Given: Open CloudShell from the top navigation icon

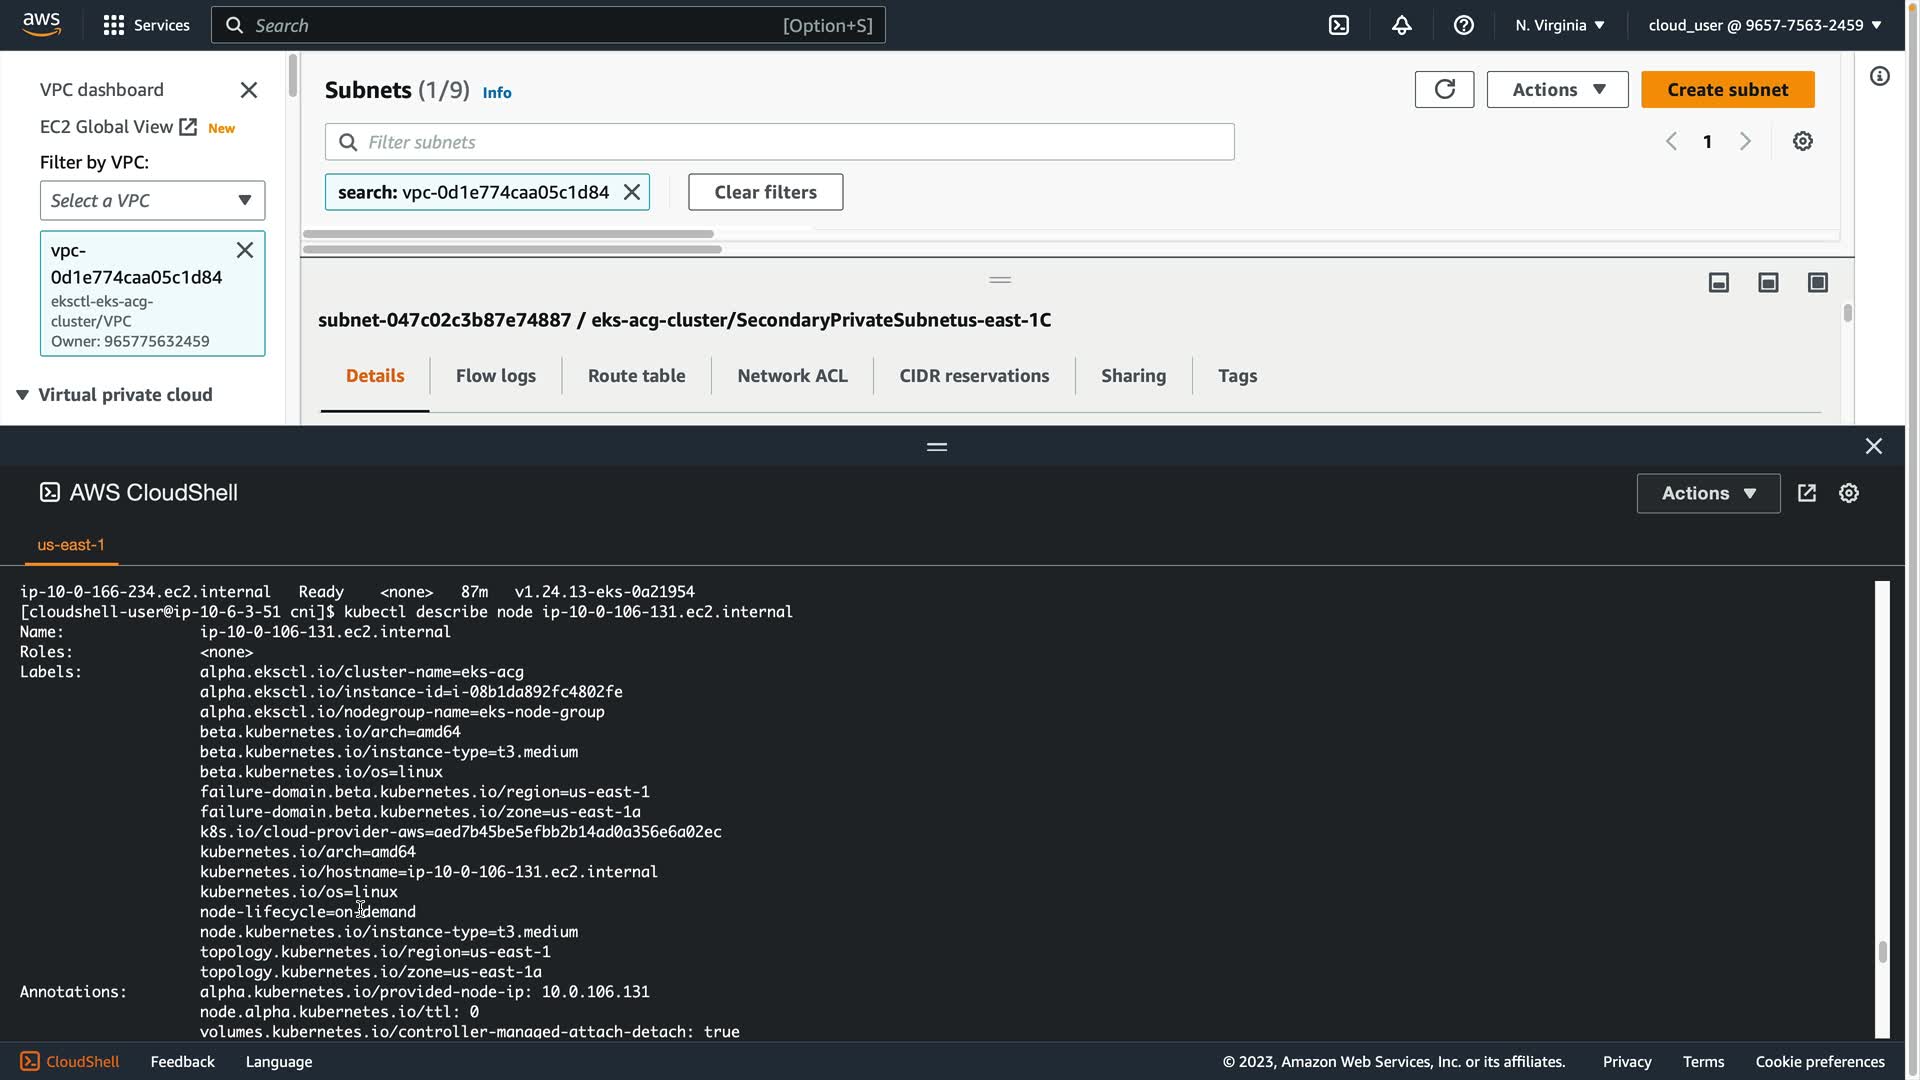Looking at the screenshot, I should (1339, 25).
